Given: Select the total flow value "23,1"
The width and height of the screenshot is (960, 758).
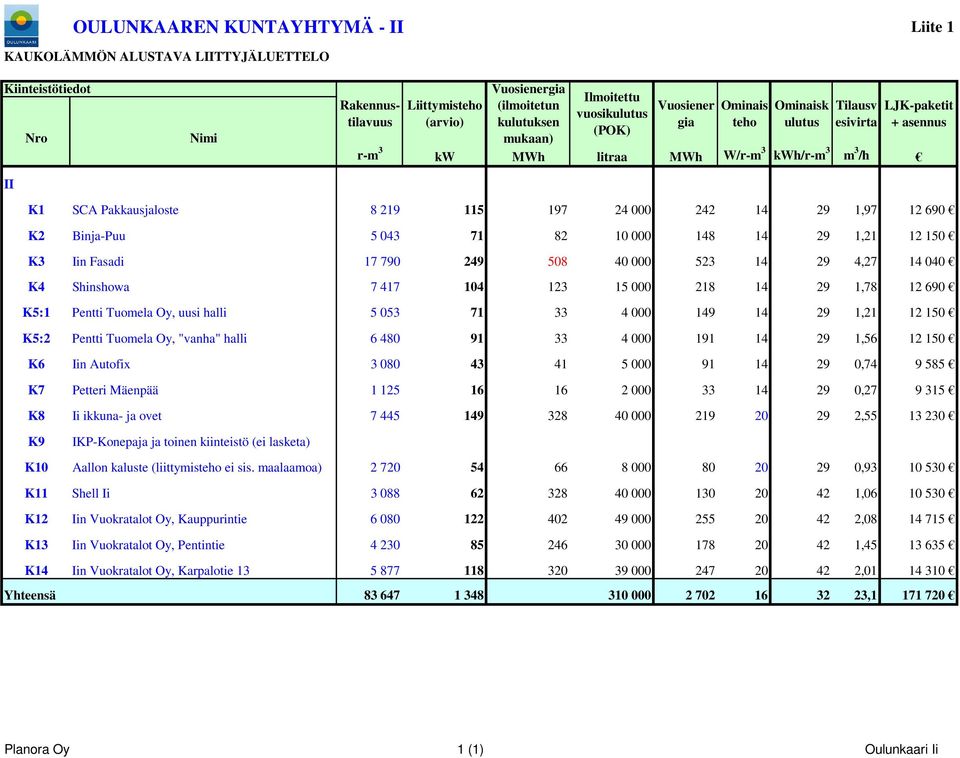Looking at the screenshot, I should pyautogui.click(x=866, y=595).
